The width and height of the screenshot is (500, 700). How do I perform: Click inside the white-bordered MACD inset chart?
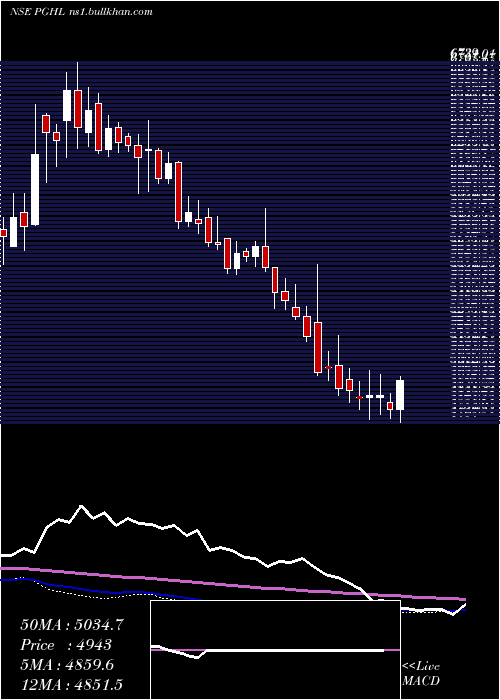pyautogui.click(x=275, y=650)
